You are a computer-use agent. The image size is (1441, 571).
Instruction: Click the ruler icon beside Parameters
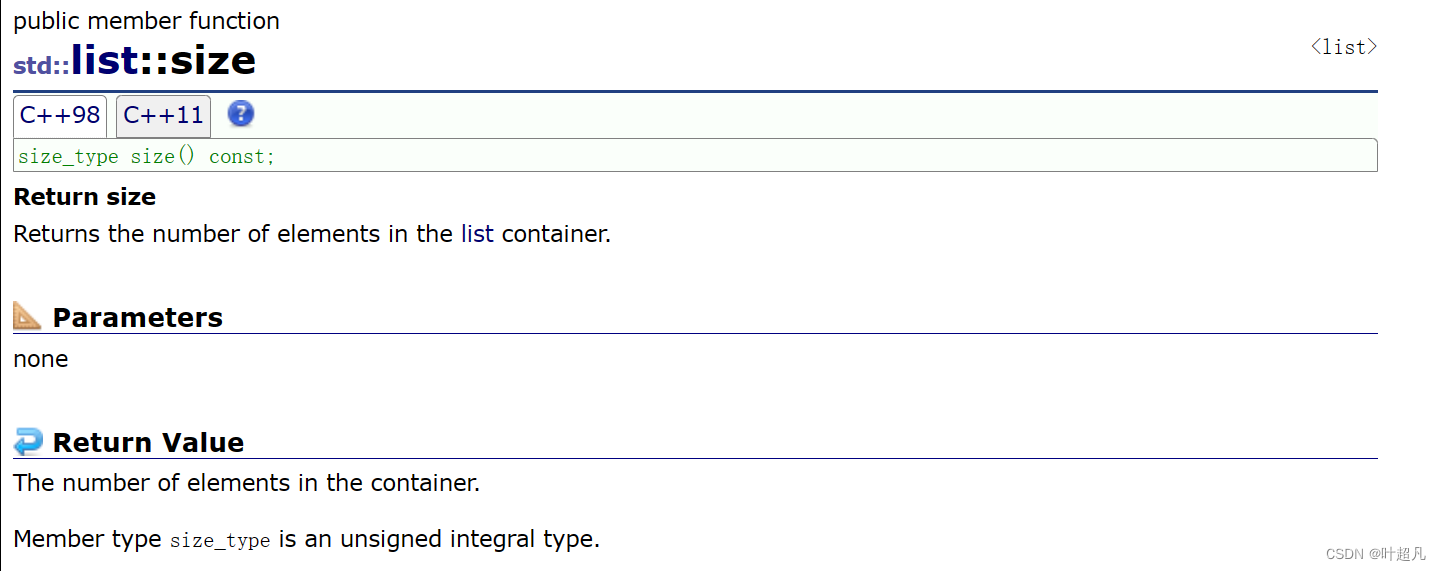27,316
